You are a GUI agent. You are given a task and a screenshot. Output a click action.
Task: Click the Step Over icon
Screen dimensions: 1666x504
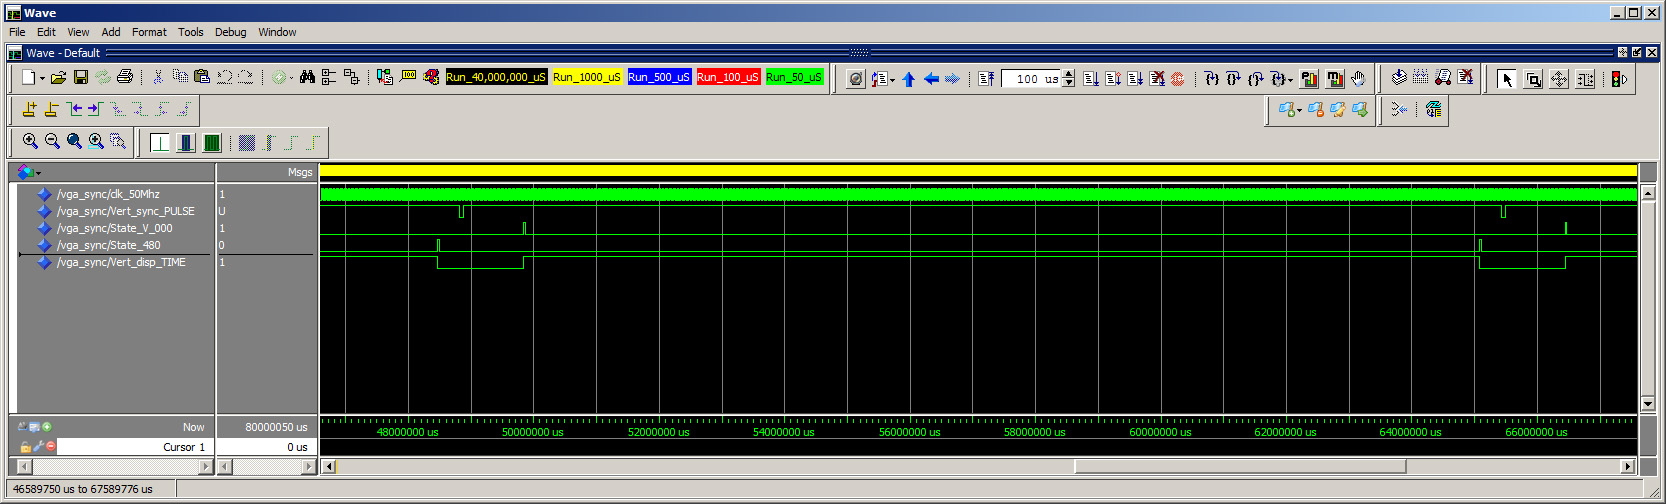click(1233, 78)
